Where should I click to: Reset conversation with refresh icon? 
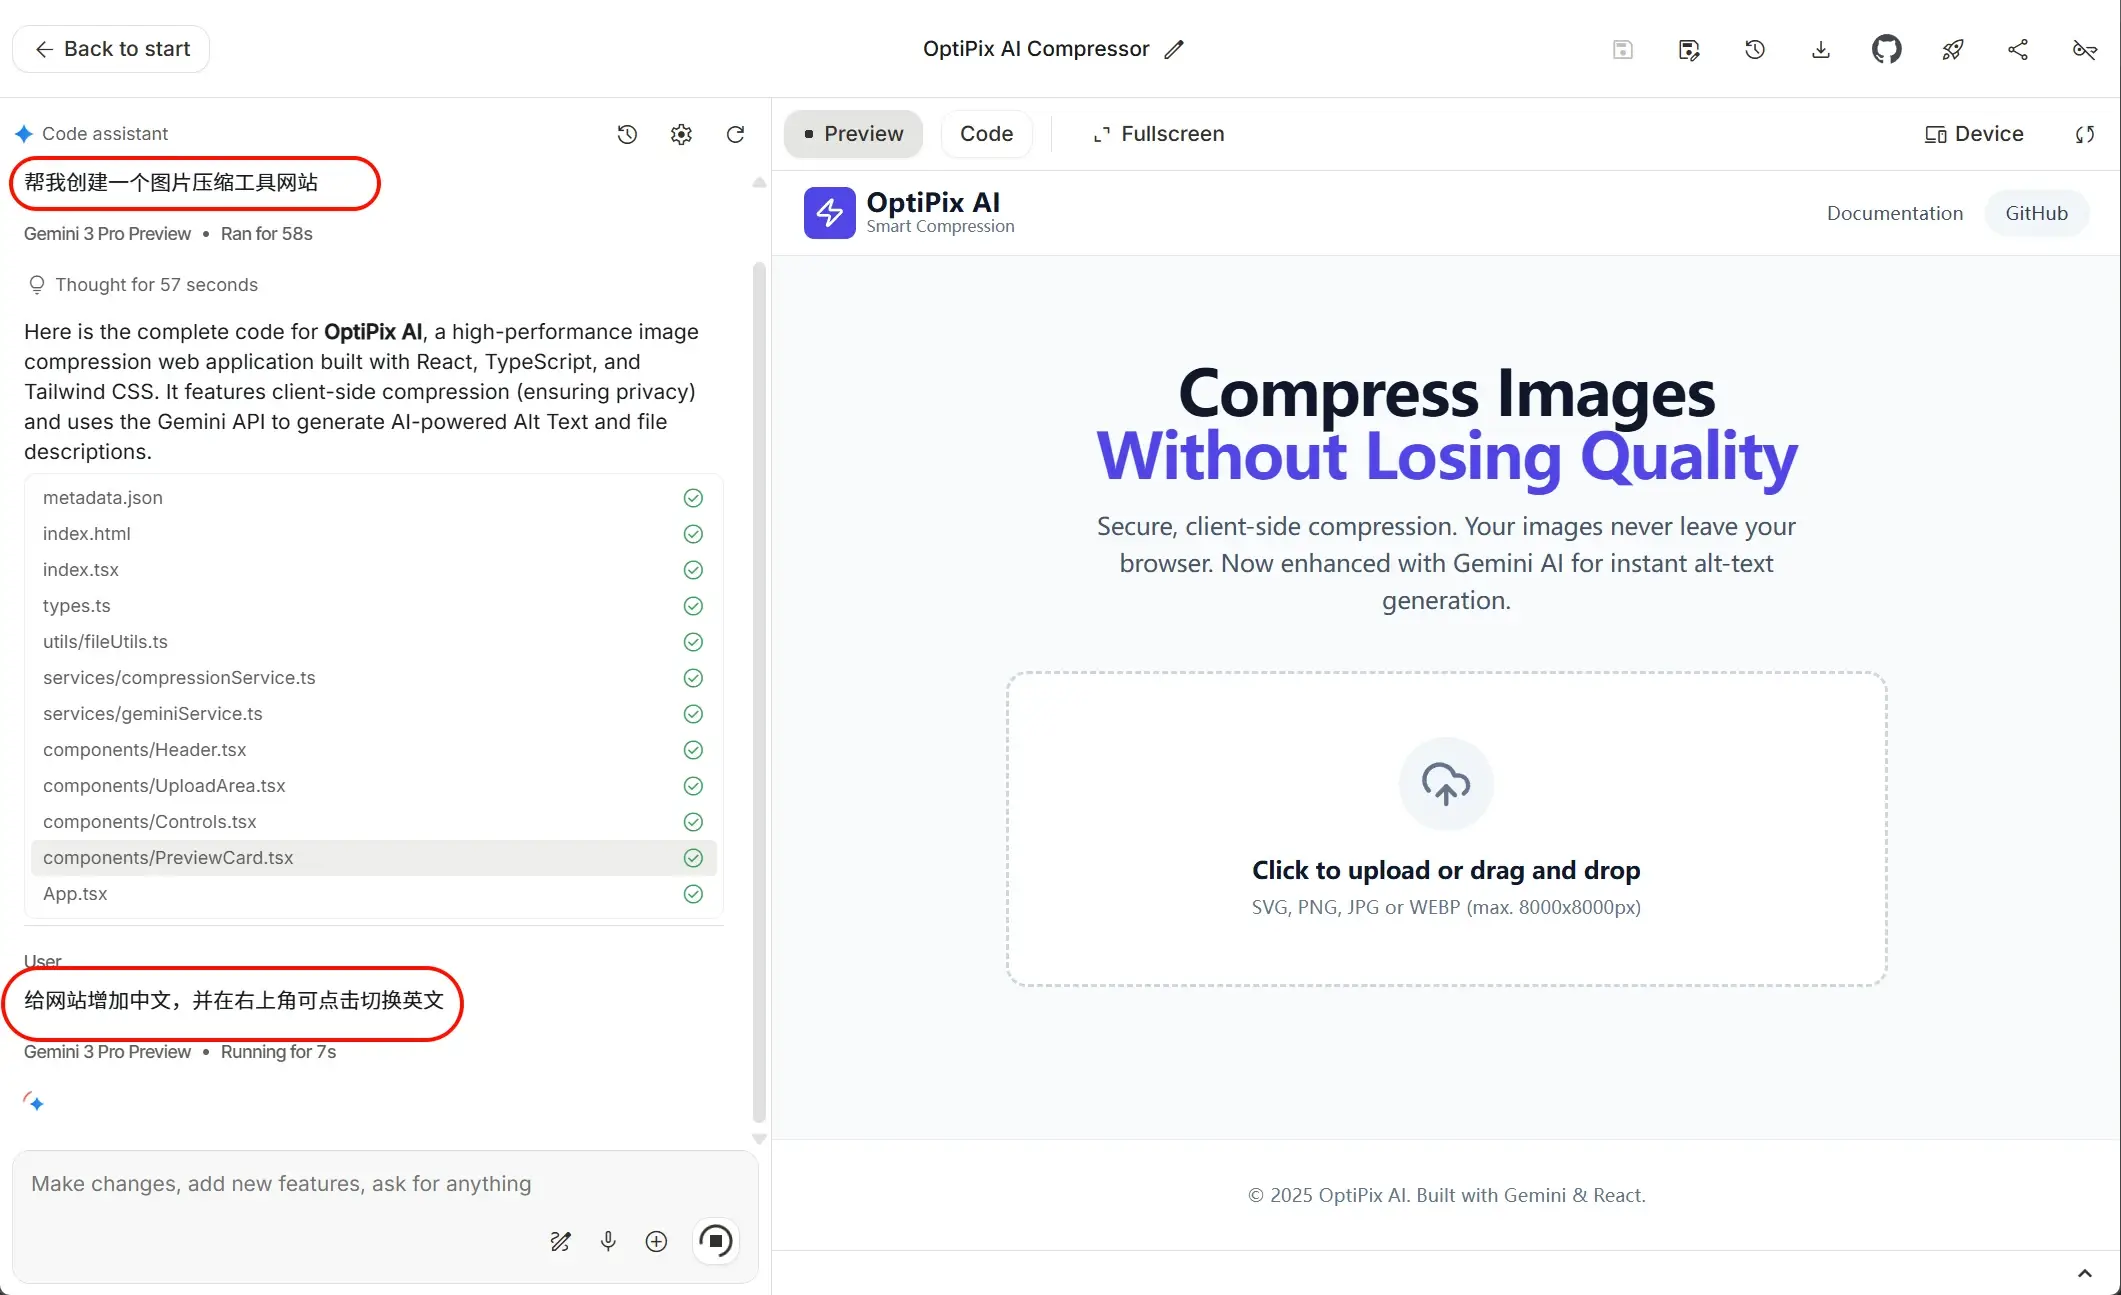[x=735, y=134]
